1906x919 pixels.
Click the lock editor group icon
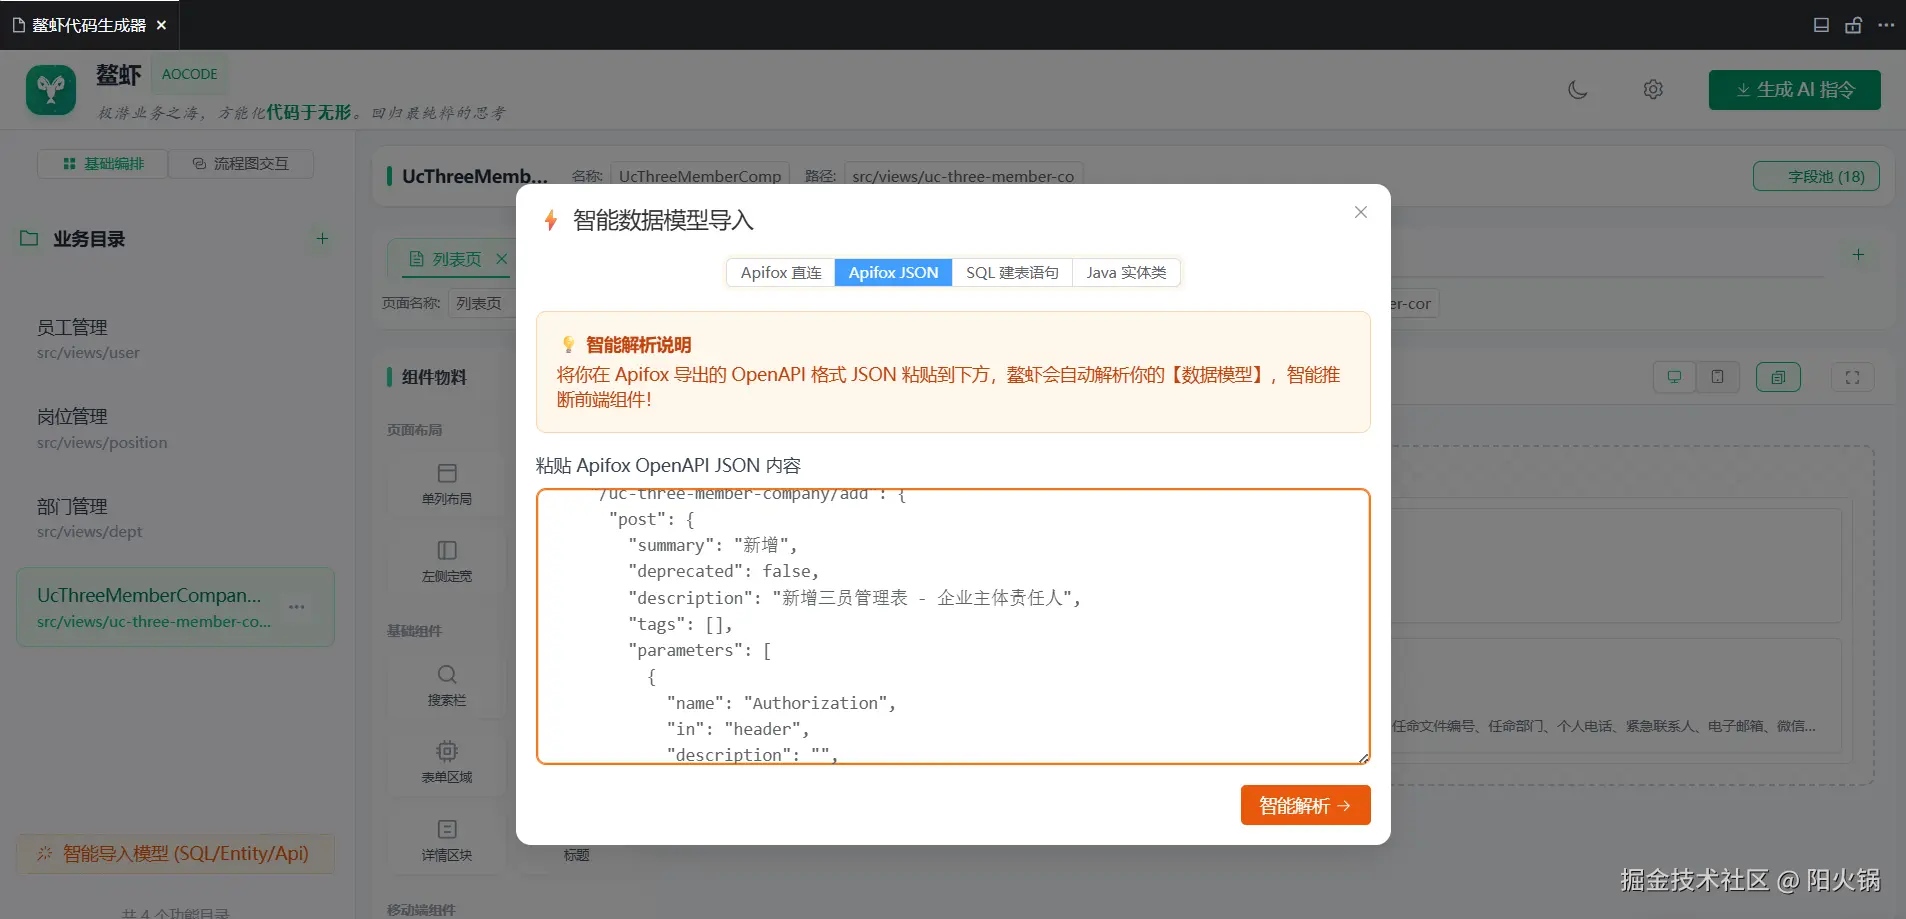[1853, 25]
